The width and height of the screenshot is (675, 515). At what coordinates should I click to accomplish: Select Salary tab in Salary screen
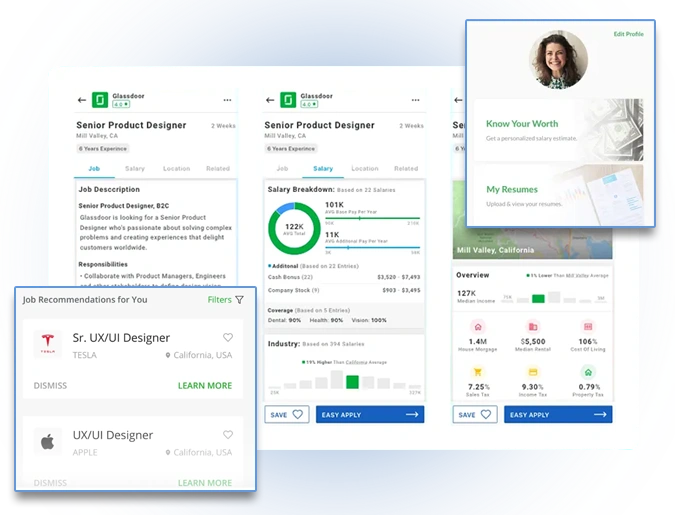tap(323, 169)
